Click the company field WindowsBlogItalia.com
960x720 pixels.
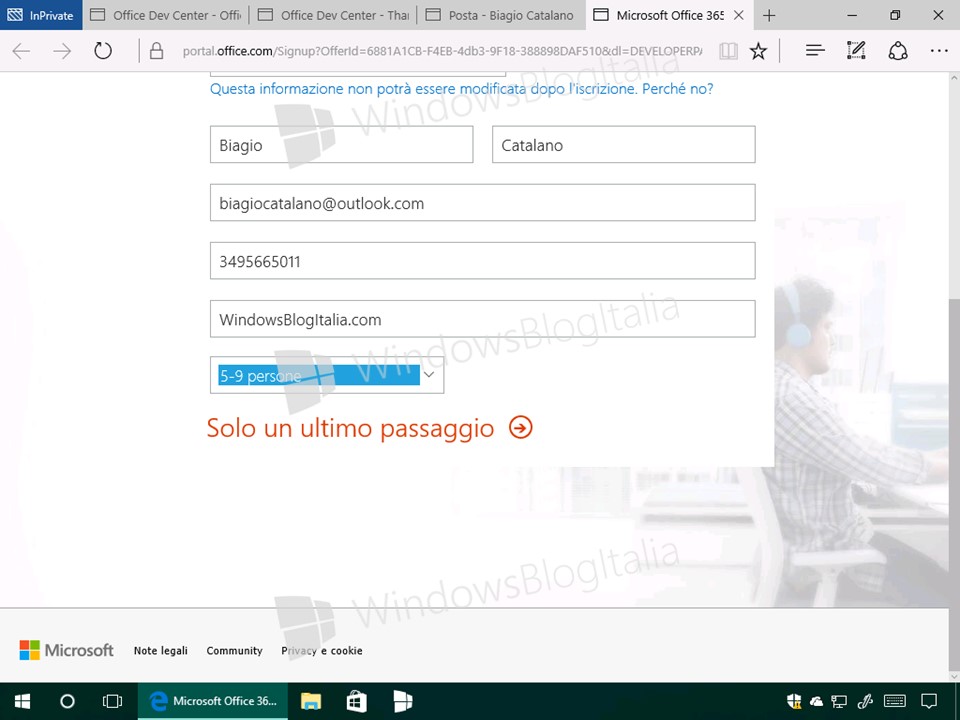point(482,319)
